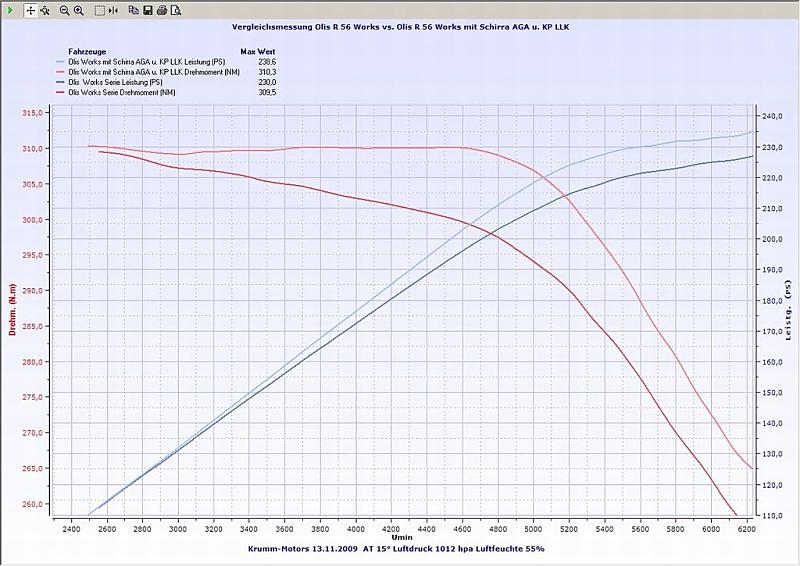Zoom in using the plus magnifier
The width and height of the screenshot is (800, 566).
tap(78, 10)
